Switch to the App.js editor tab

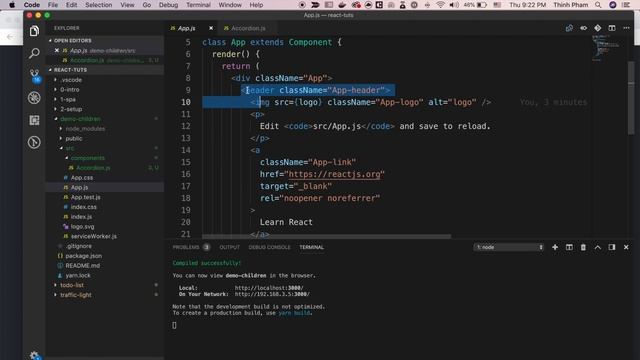coord(187,28)
